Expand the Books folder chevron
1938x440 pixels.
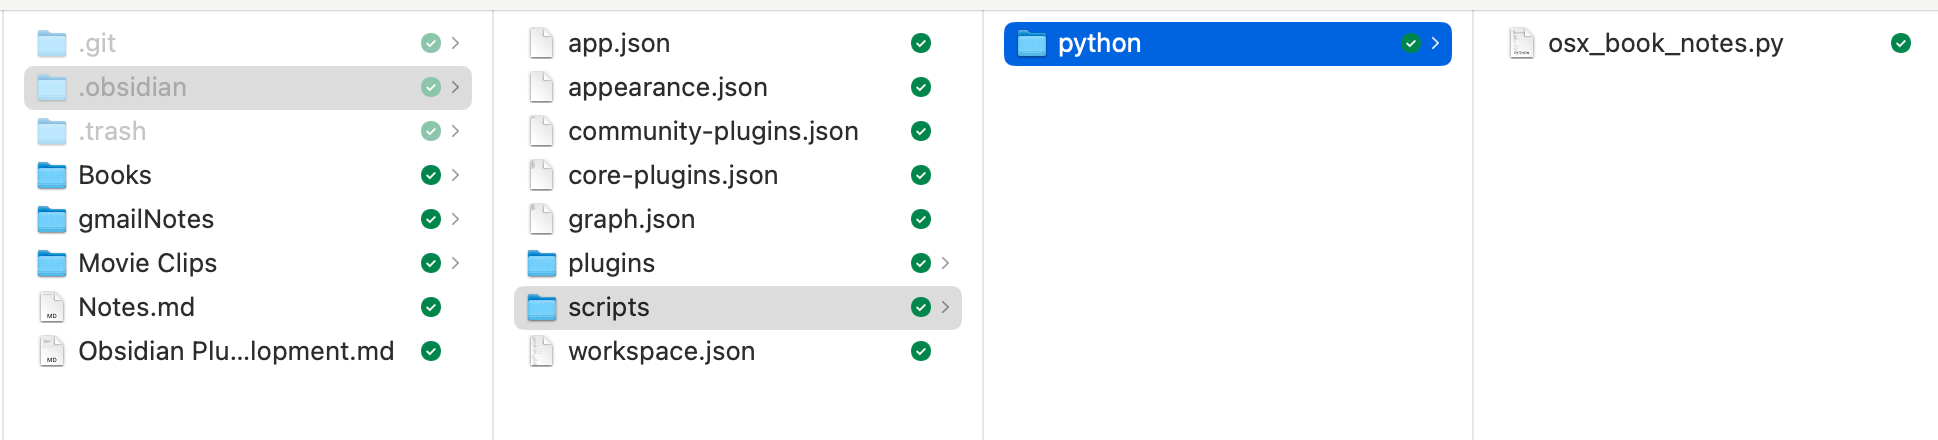click(456, 176)
